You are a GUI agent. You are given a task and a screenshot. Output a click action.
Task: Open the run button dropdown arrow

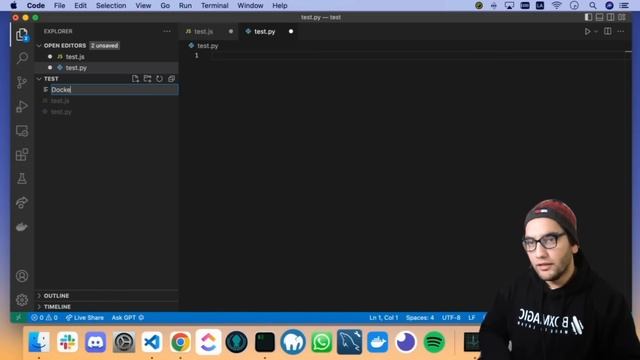coord(596,31)
